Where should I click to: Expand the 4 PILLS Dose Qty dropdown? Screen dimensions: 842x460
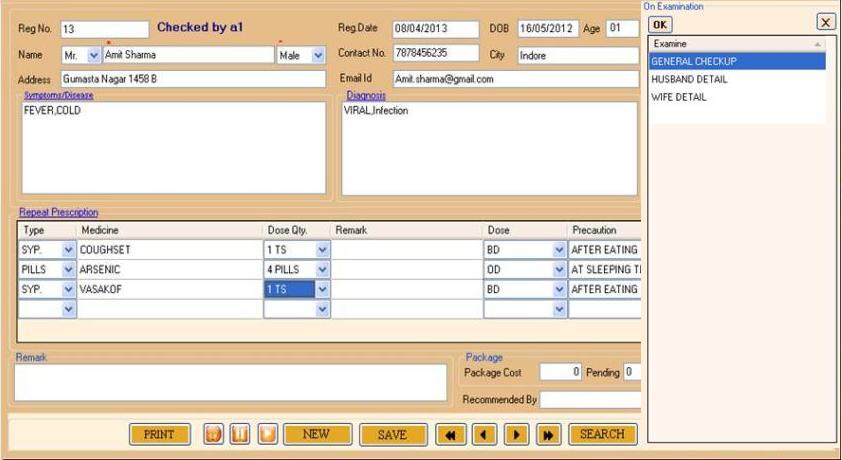pyautogui.click(x=322, y=269)
